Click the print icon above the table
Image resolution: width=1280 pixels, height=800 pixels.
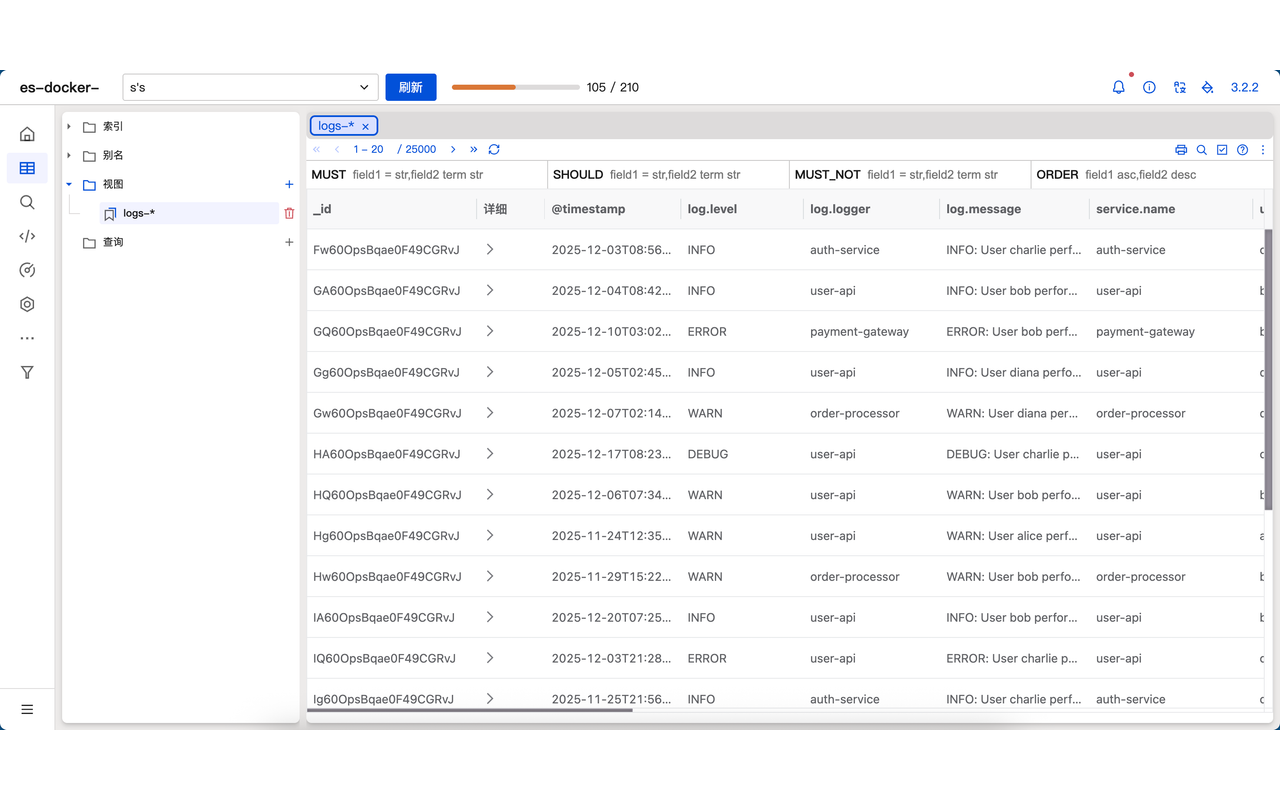[x=1181, y=148]
